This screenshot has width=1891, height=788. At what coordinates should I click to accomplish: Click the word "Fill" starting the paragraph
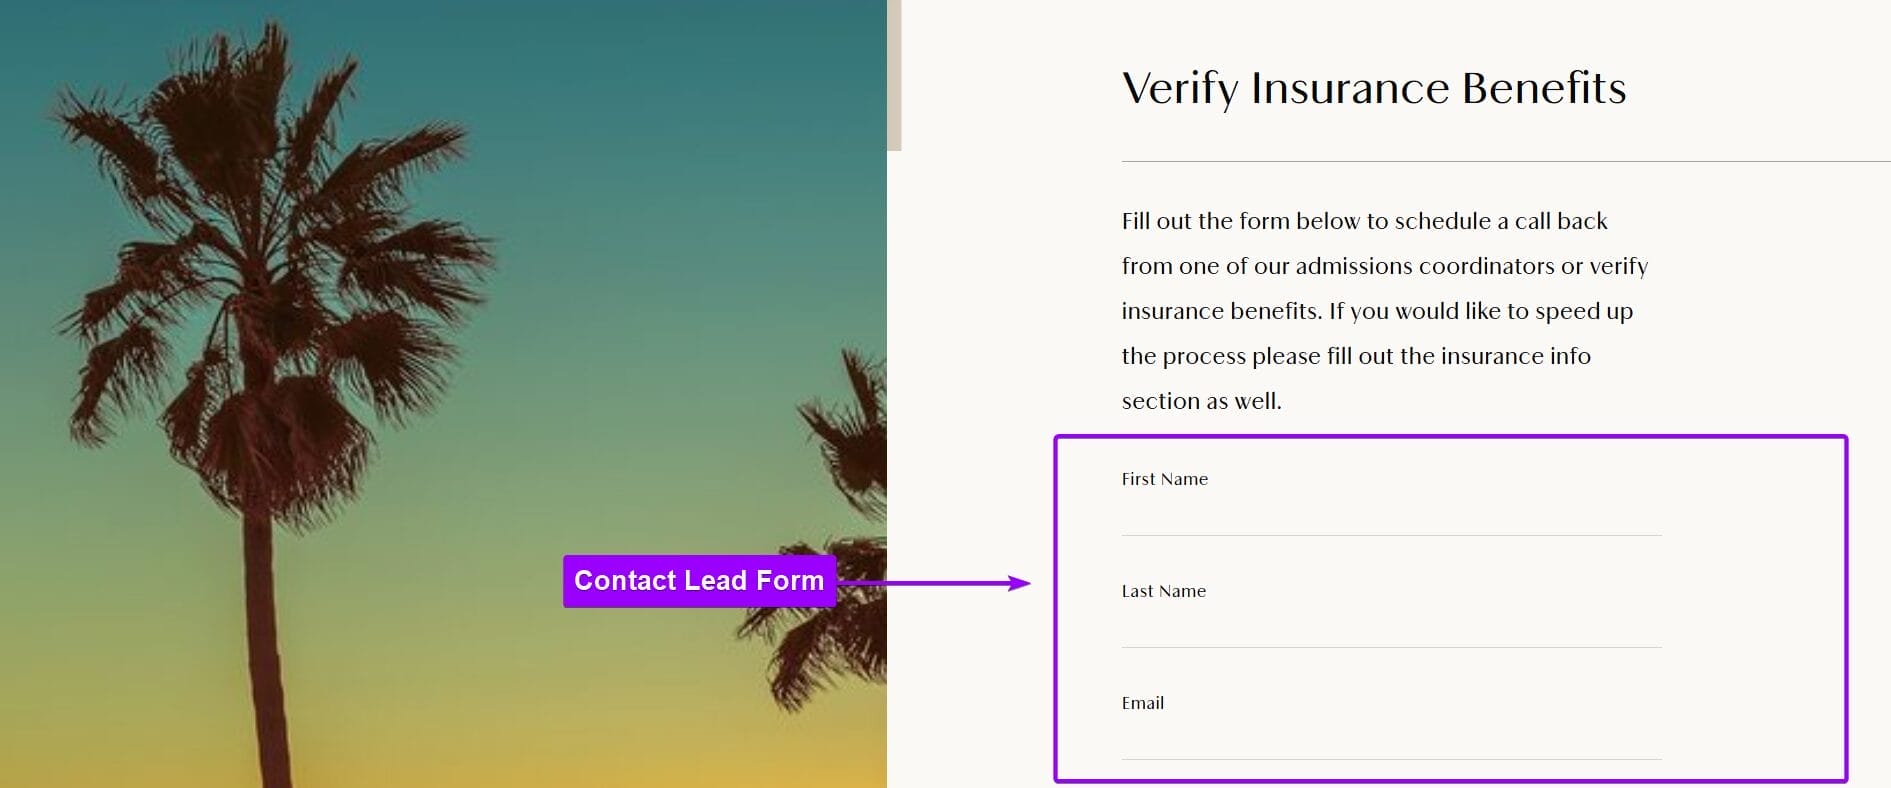(x=1135, y=221)
